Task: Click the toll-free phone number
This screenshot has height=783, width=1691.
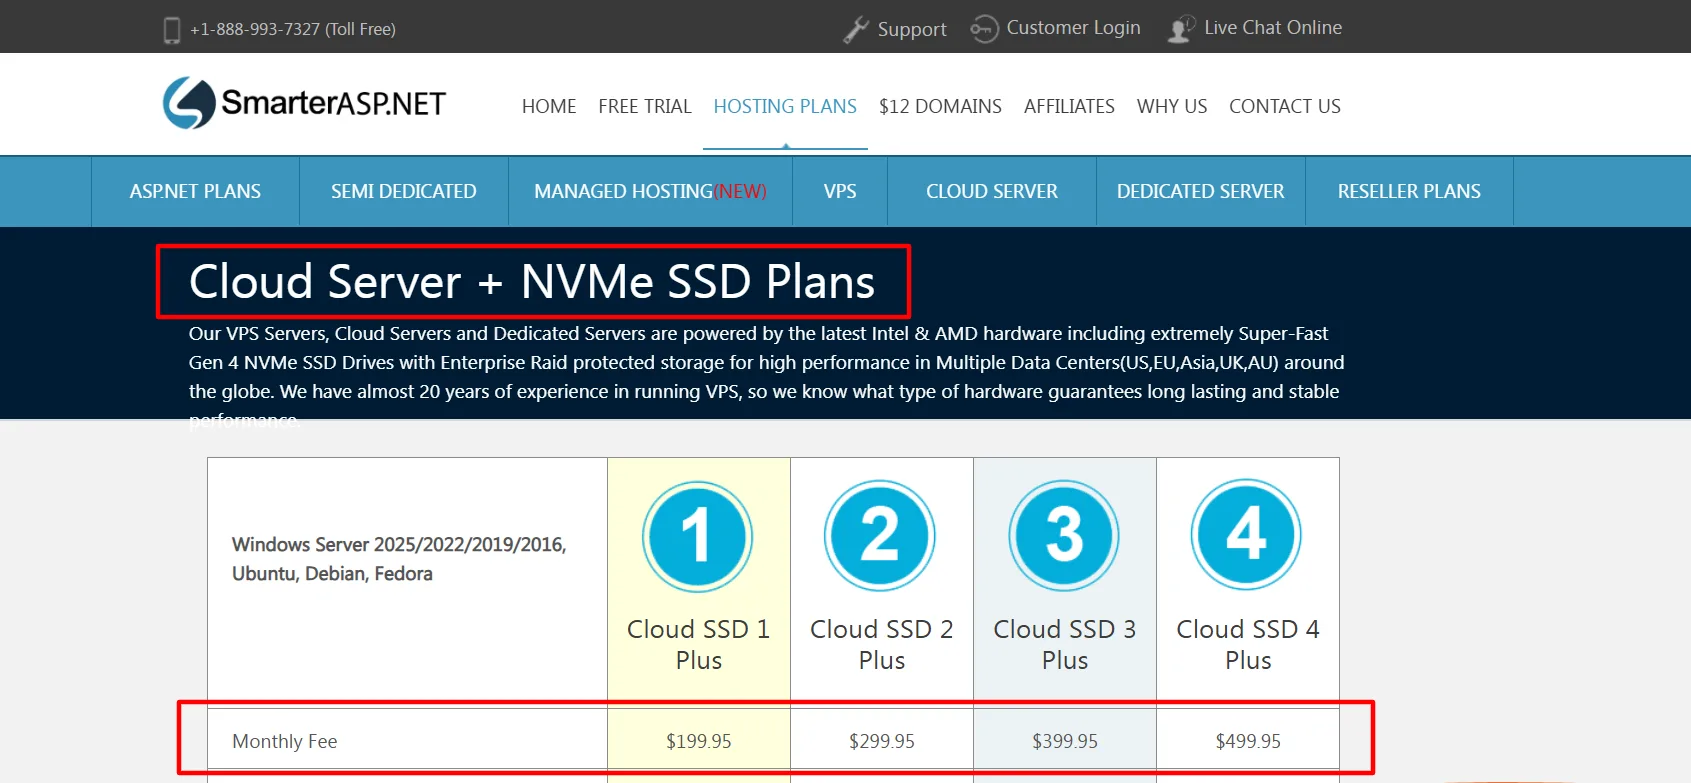Action: point(293,30)
